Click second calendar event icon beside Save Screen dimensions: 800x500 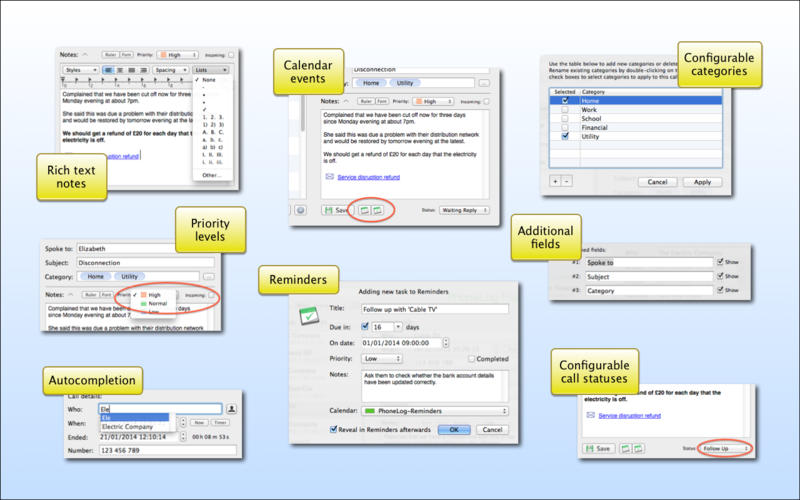[x=377, y=210]
